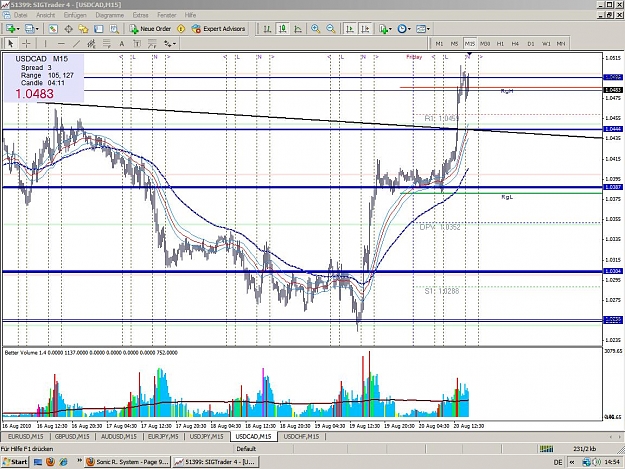625x469 pixels.
Task: Draw a vertical line tool
Action: pyautogui.click(x=45, y=43)
